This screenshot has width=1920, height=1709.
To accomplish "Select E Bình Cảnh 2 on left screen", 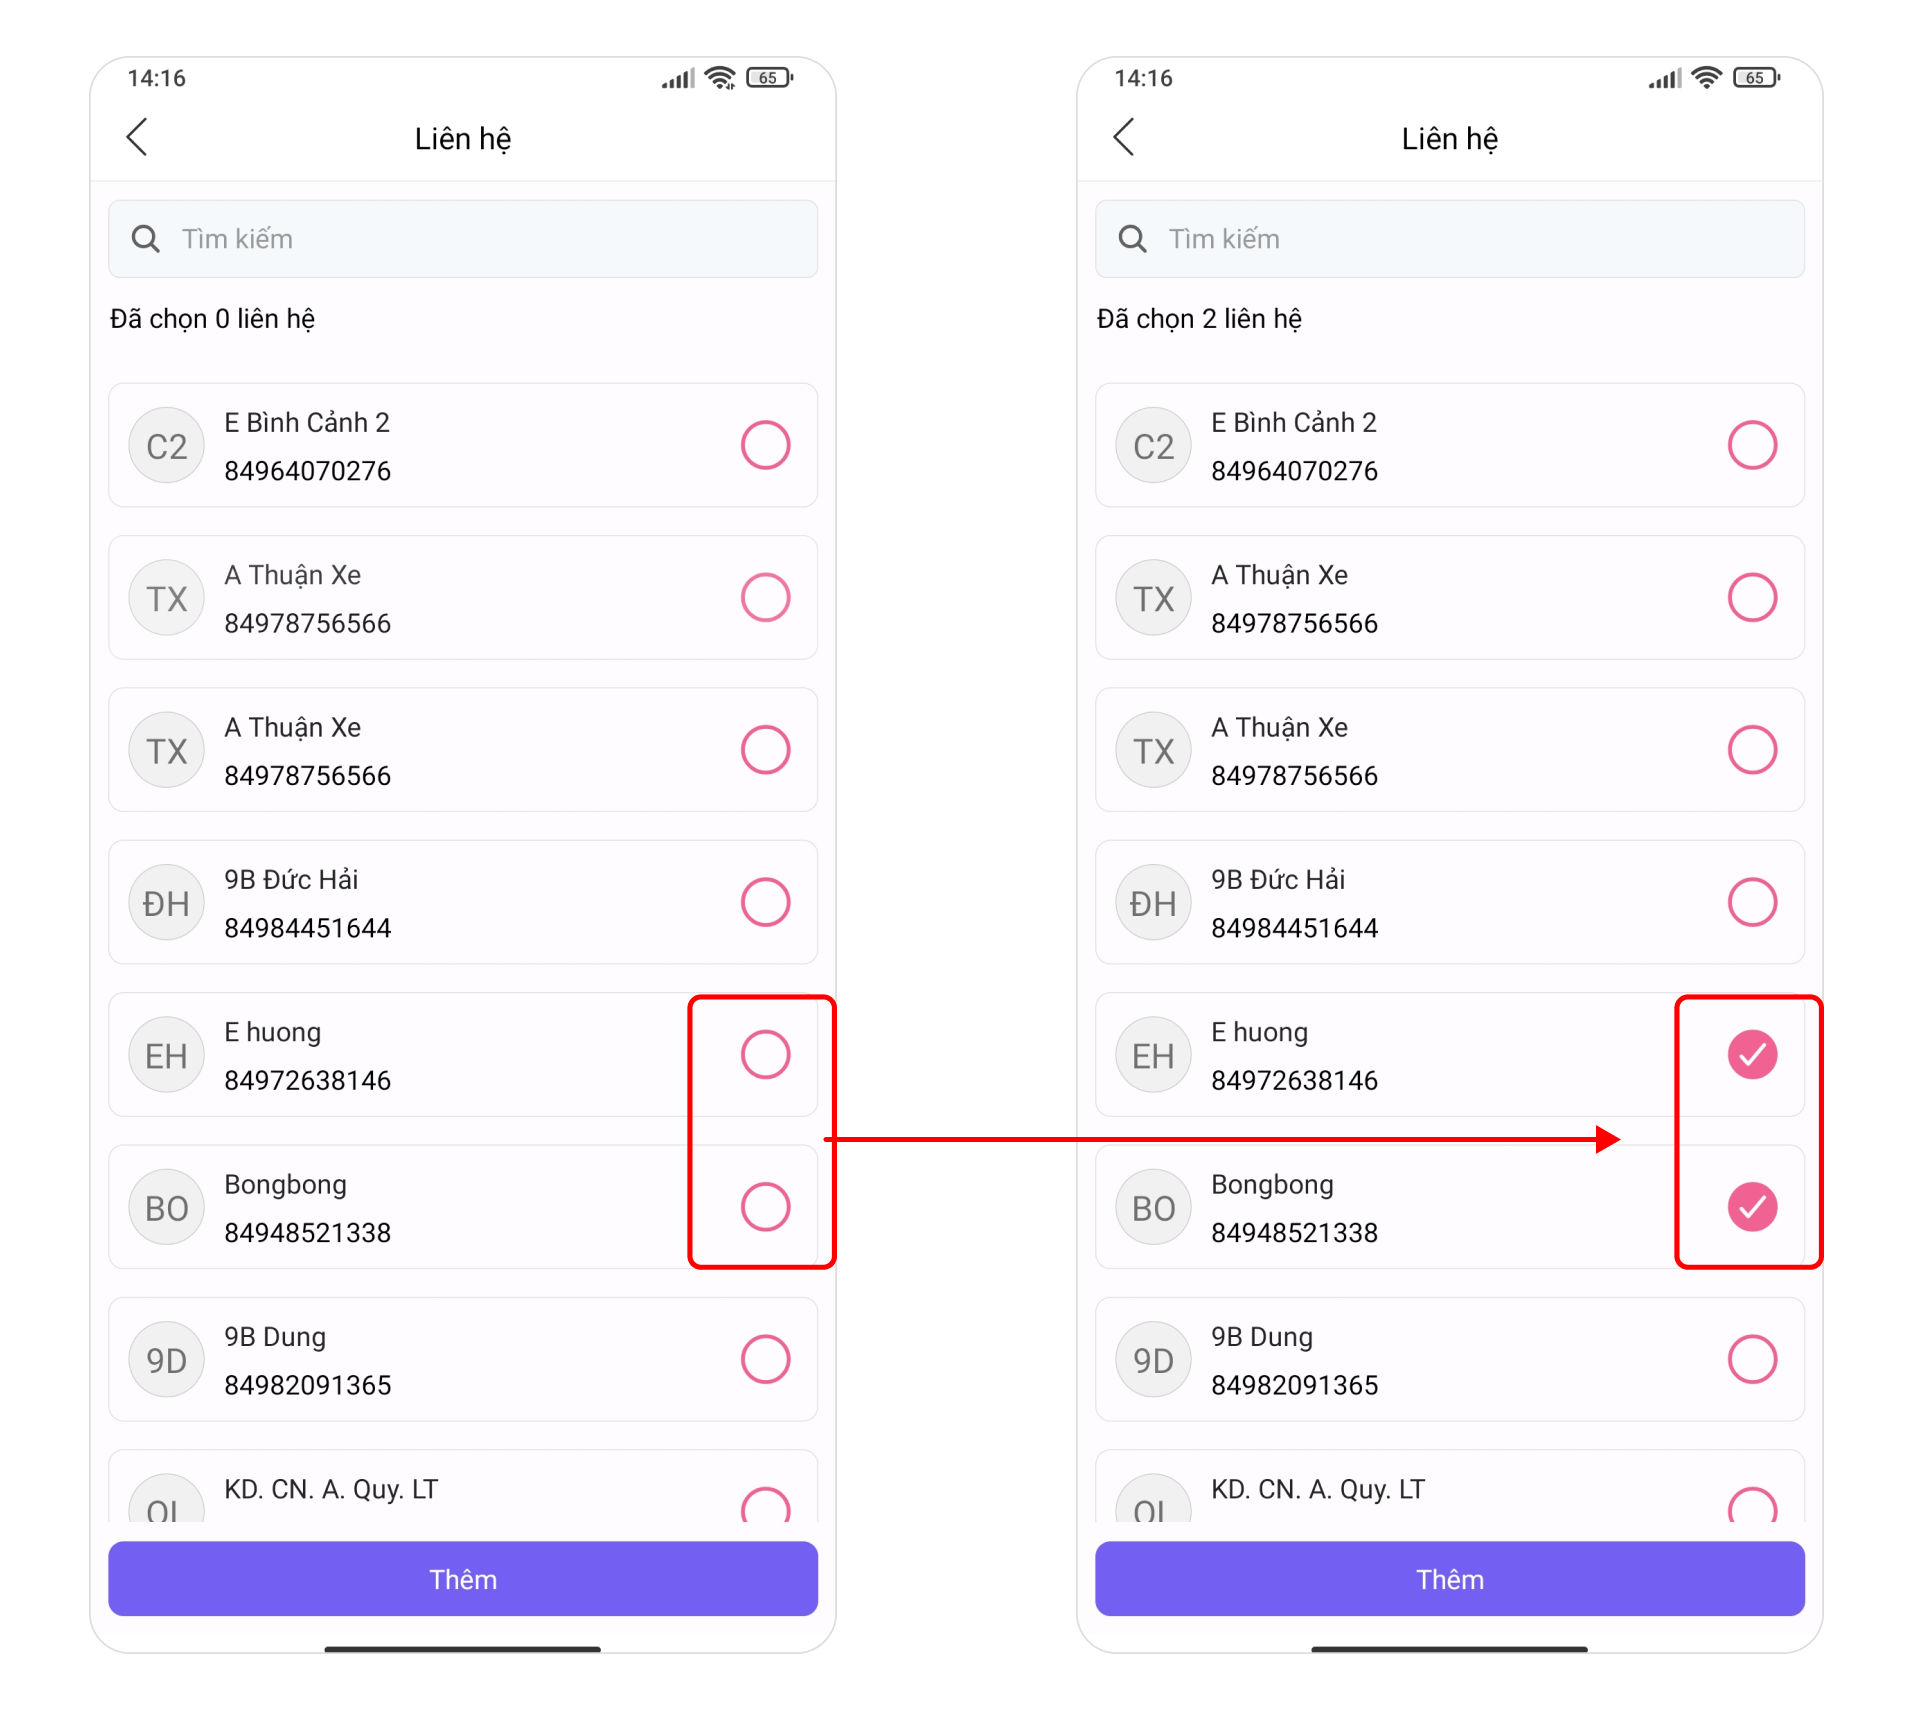I will click(766, 445).
